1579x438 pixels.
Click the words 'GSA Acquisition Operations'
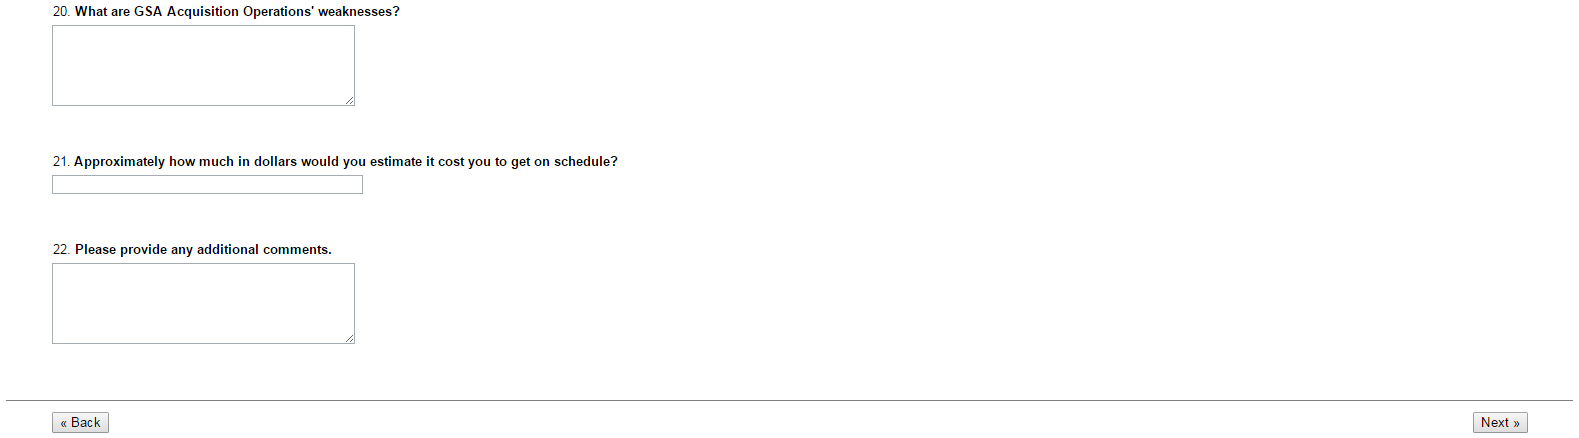(224, 12)
